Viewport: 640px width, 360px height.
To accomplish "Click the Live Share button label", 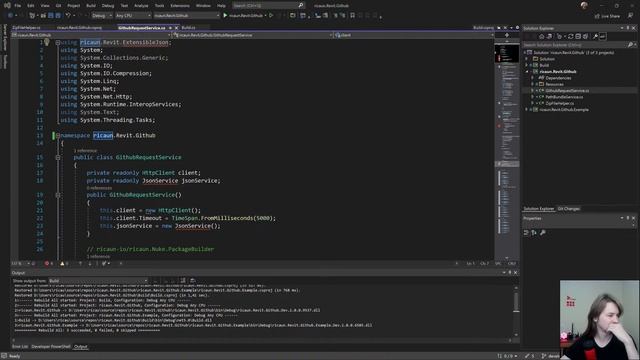I will (x=611, y=16).
